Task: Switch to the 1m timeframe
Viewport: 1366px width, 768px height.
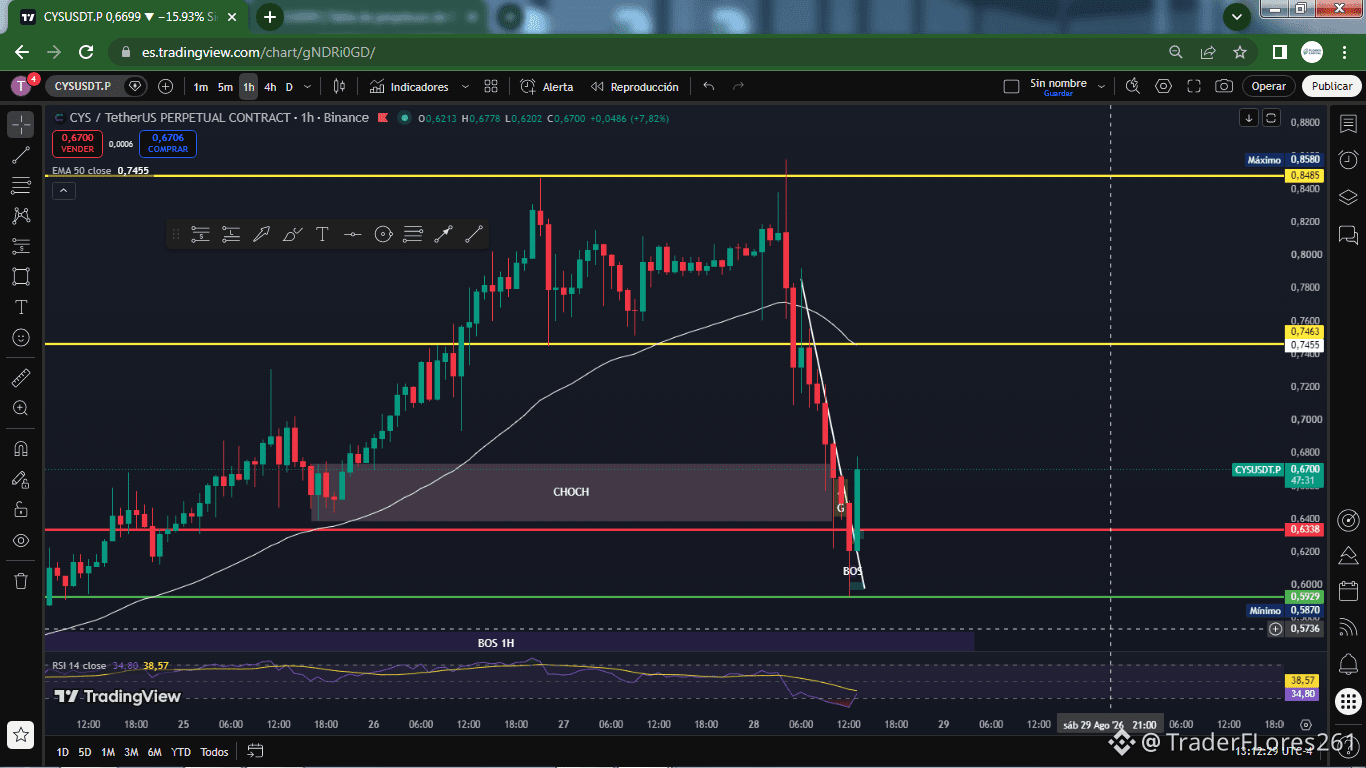Action: tap(201, 87)
